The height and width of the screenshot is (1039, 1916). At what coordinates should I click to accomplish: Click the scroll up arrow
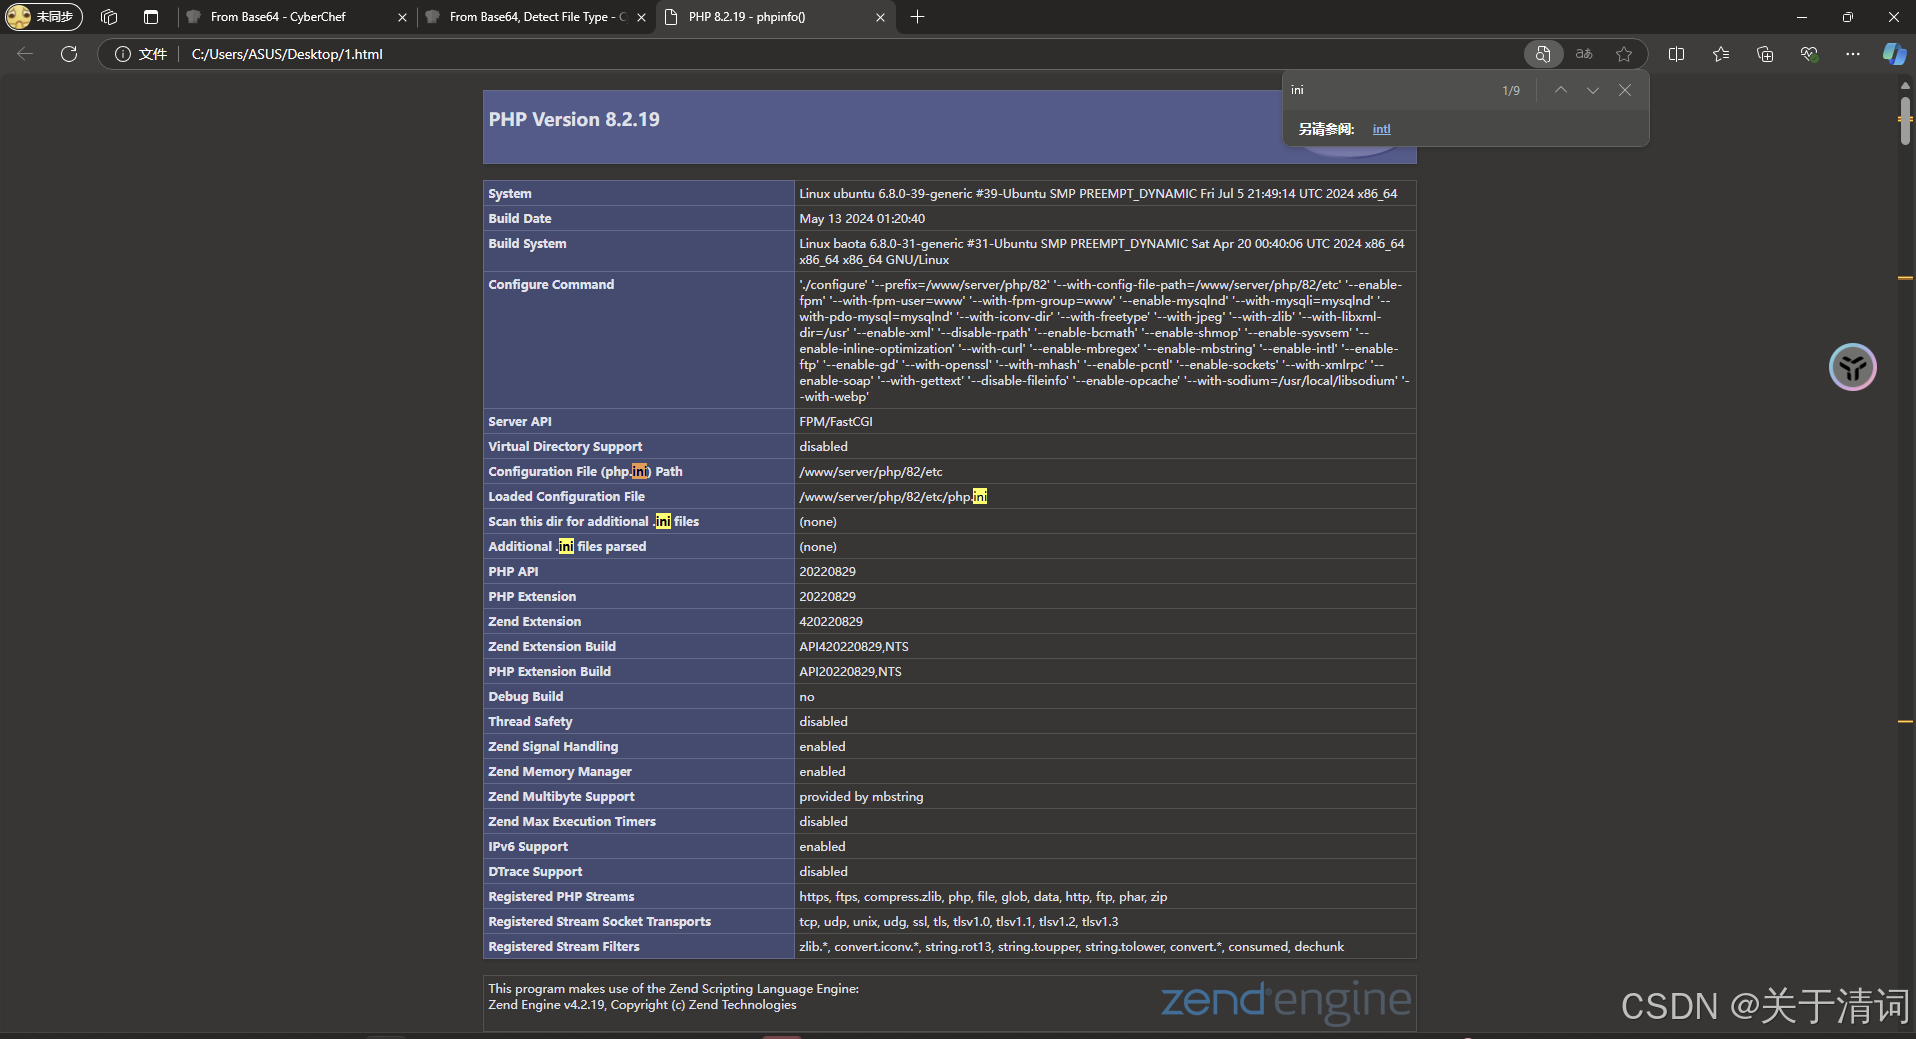pos(1906,86)
